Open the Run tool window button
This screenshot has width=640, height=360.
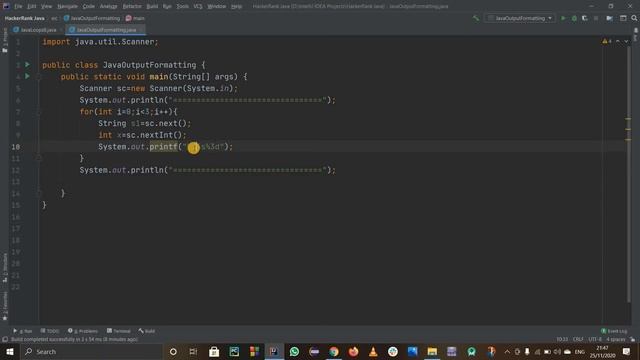[x=22, y=331]
